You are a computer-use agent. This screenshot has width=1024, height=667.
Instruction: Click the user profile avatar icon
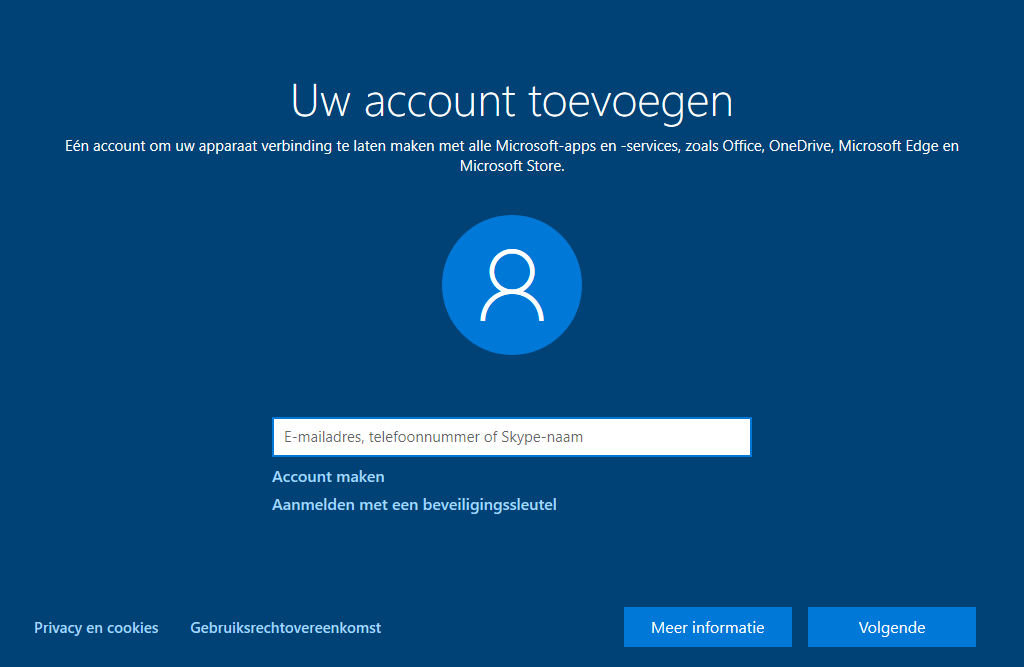tap(512, 285)
